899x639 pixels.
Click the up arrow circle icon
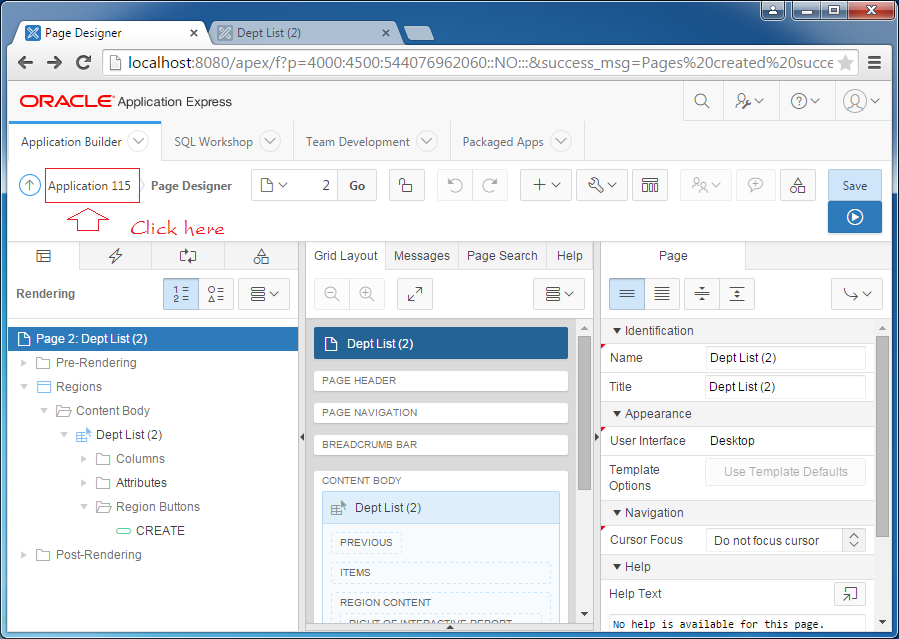pos(30,185)
